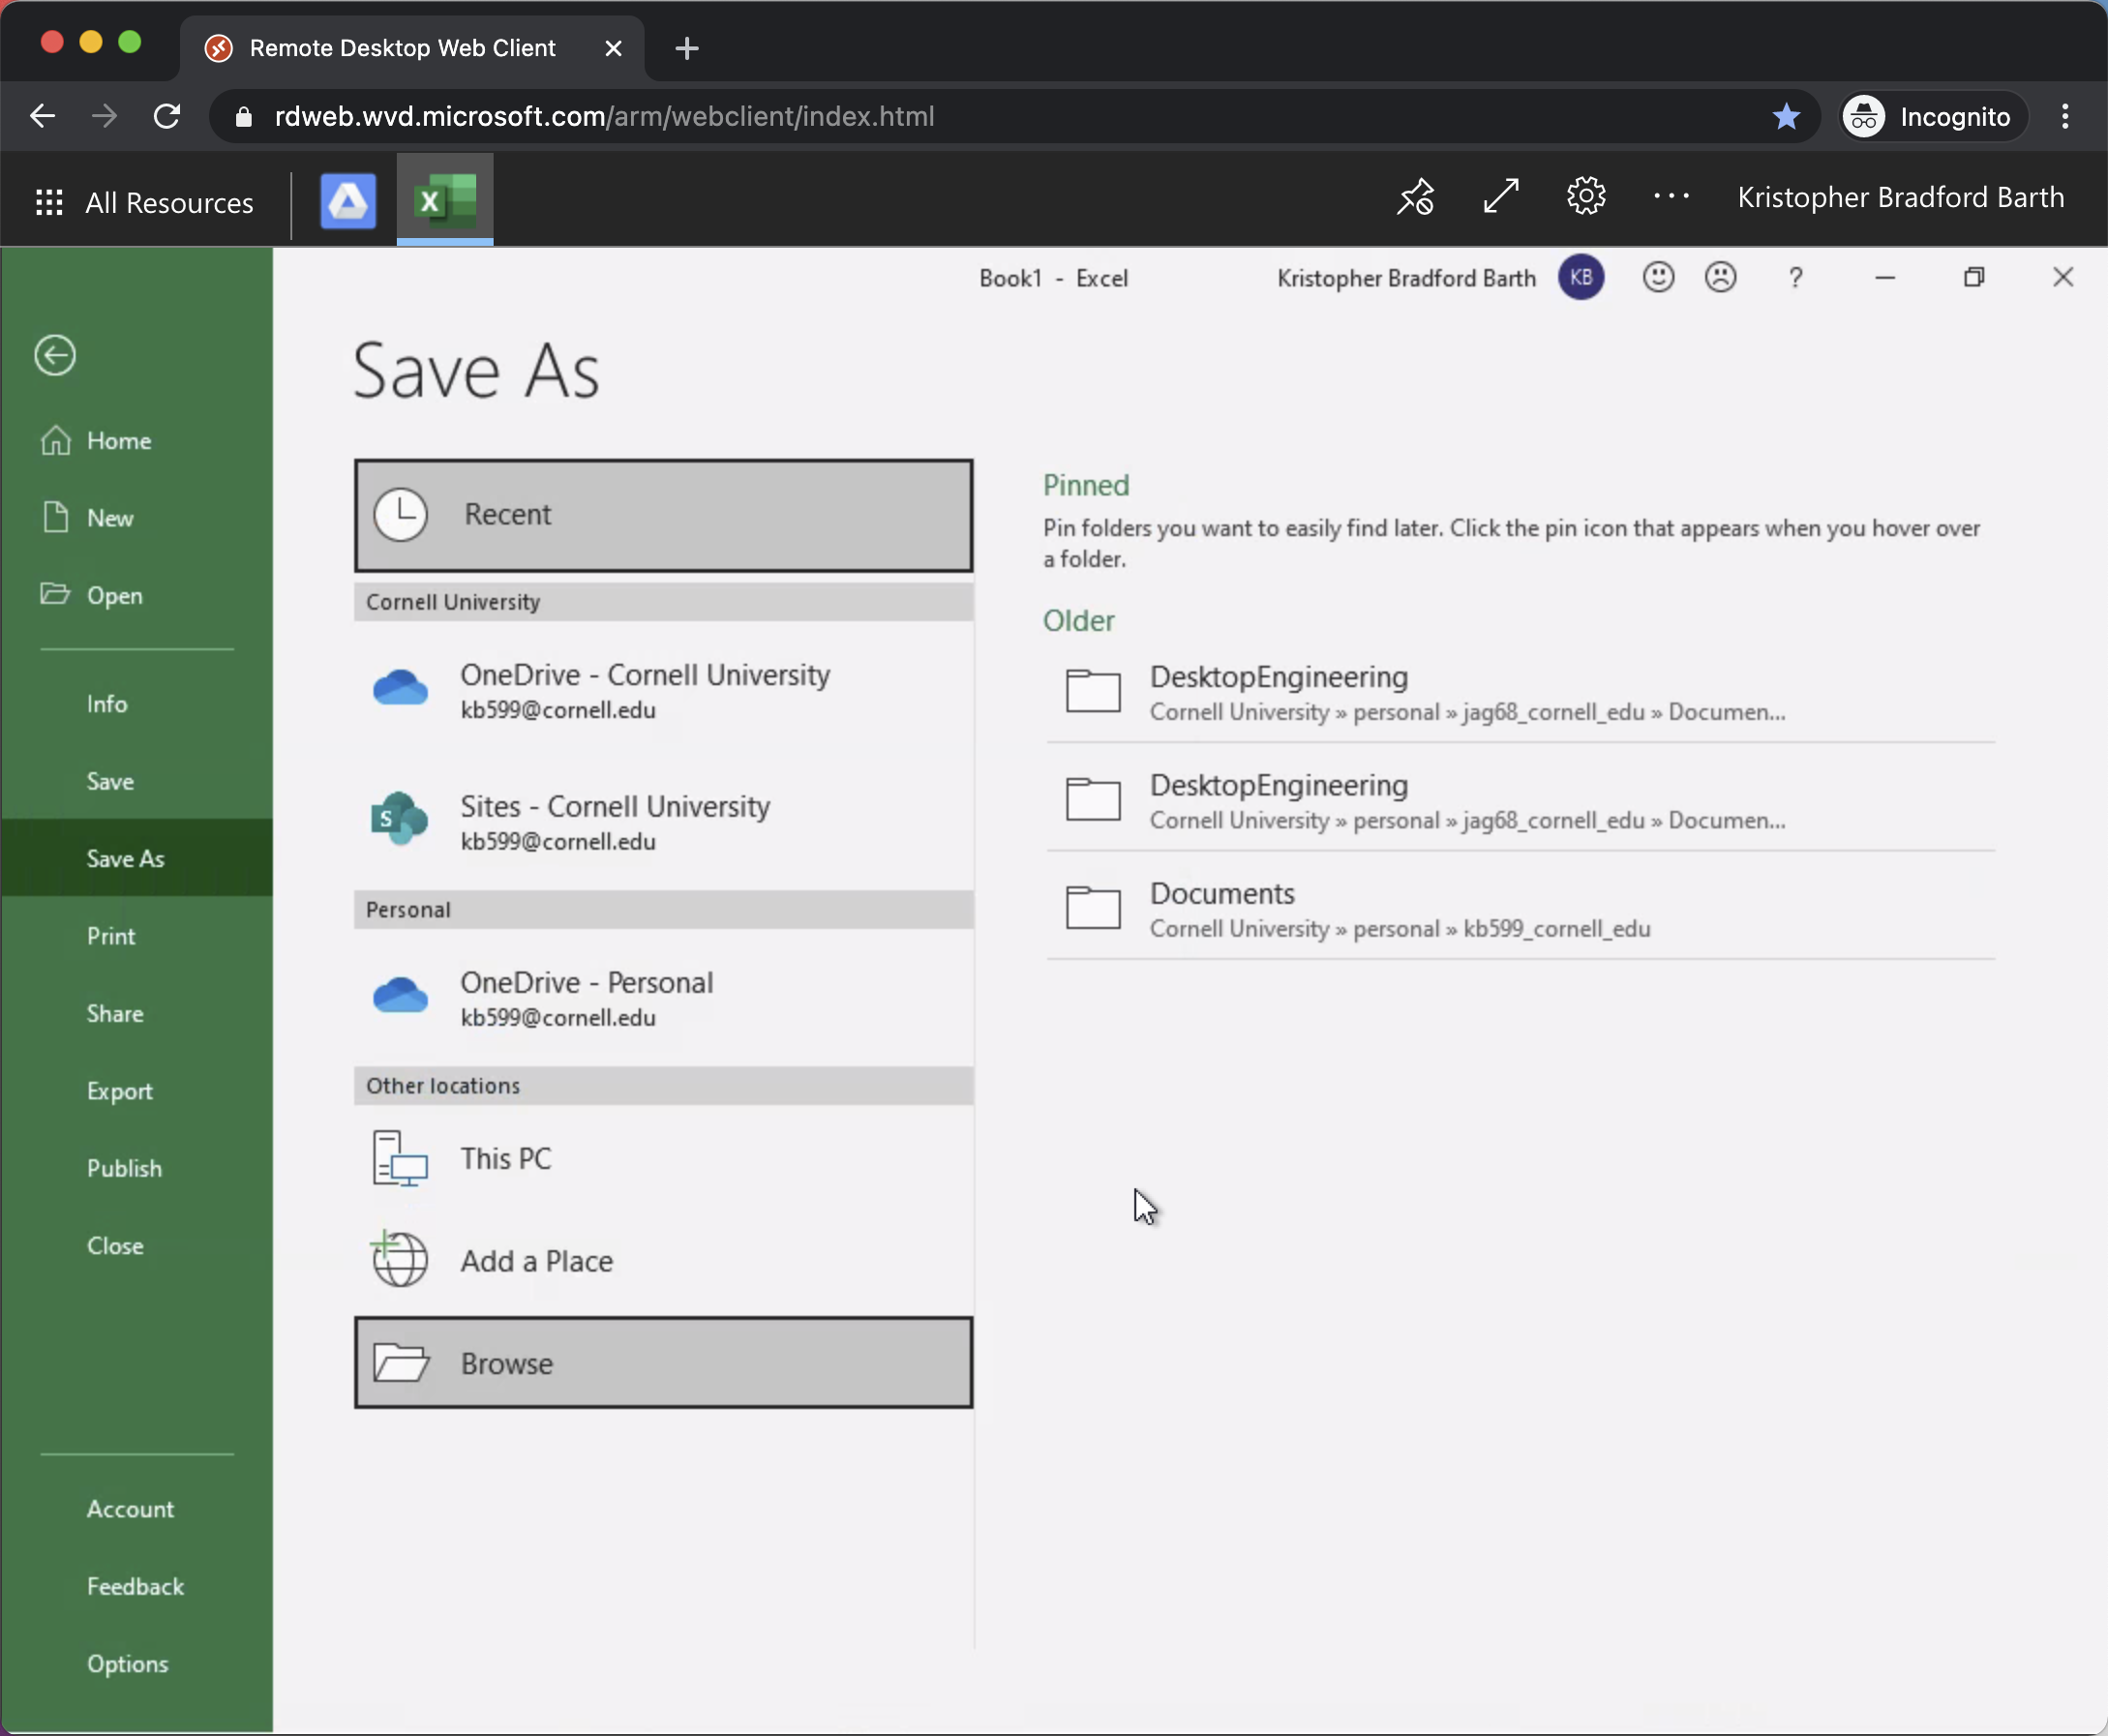Click the user name in Excel title bar

[x=1406, y=278]
